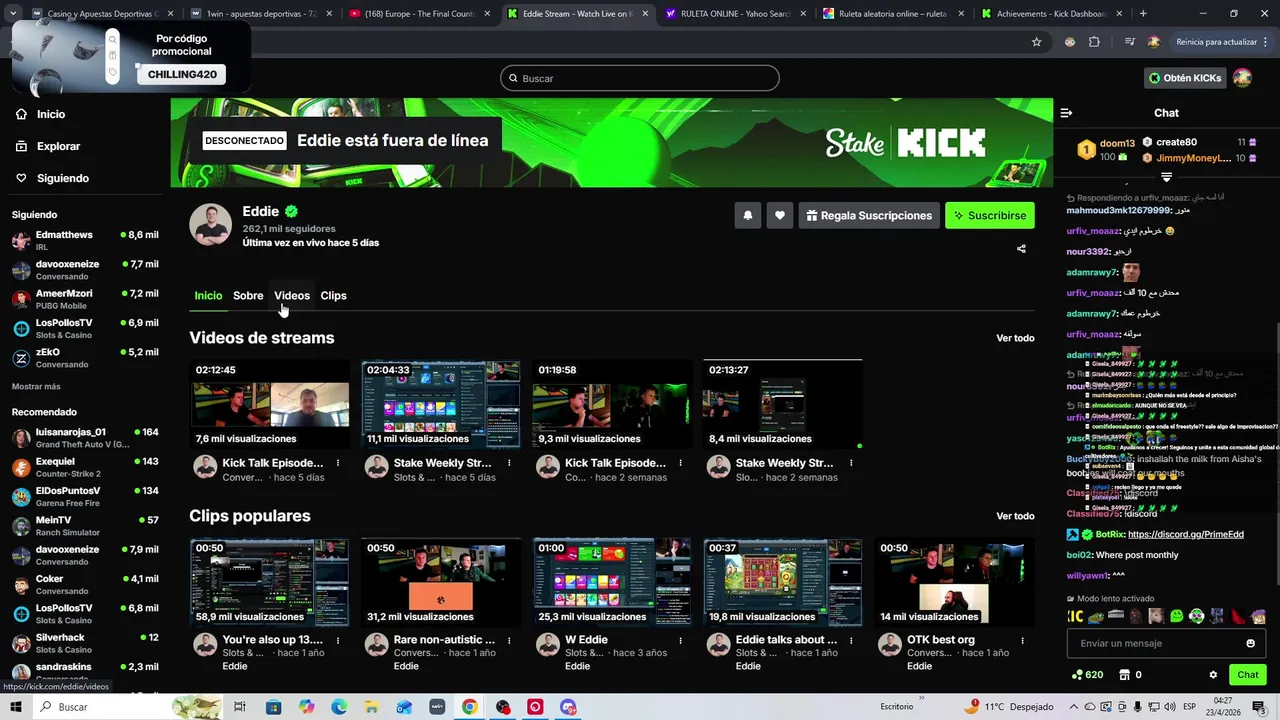Click the notification bell for Eddie
Screen dimensions: 1280x720
coord(747,215)
